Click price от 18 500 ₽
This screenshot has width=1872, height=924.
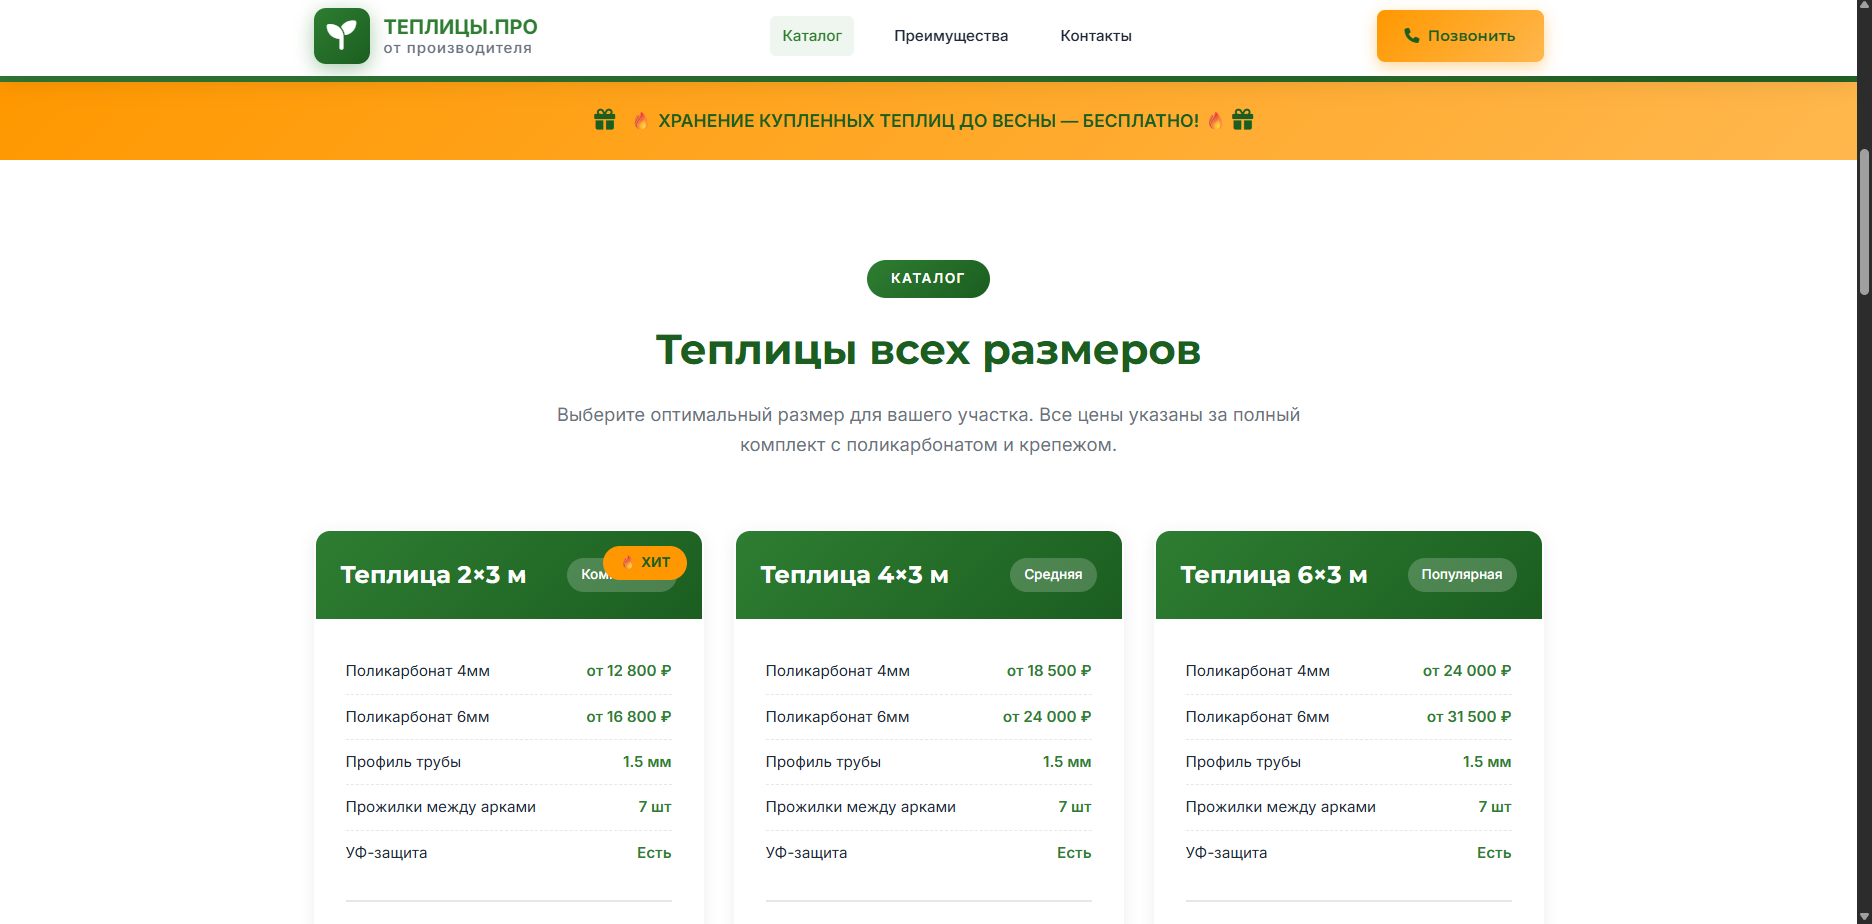[1049, 671]
